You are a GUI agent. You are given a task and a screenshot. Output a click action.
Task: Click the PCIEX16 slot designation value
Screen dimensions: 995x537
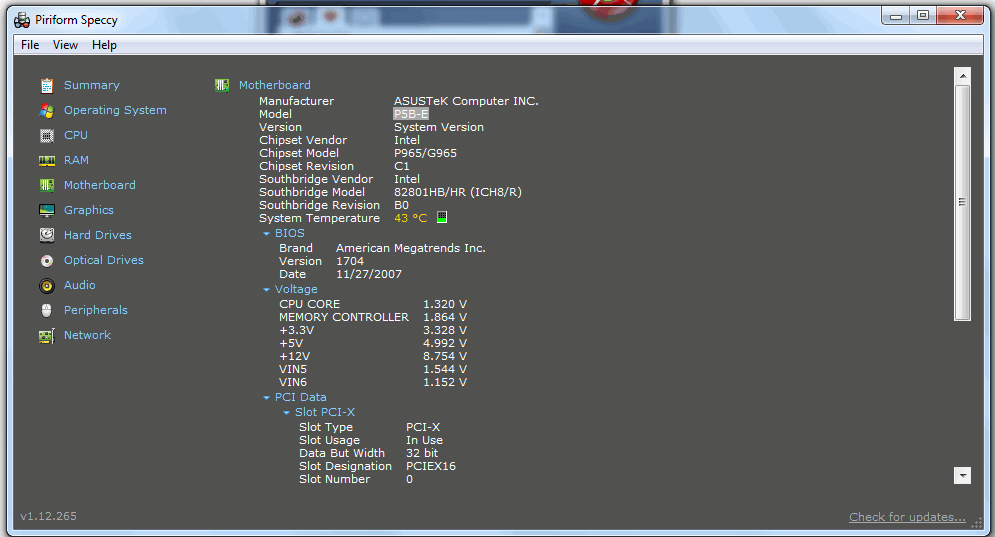tap(431, 466)
